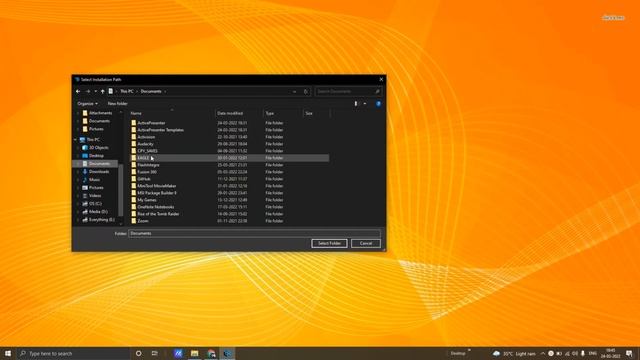Open Task View on the taskbar
The height and width of the screenshot is (360, 640).
pos(155,353)
